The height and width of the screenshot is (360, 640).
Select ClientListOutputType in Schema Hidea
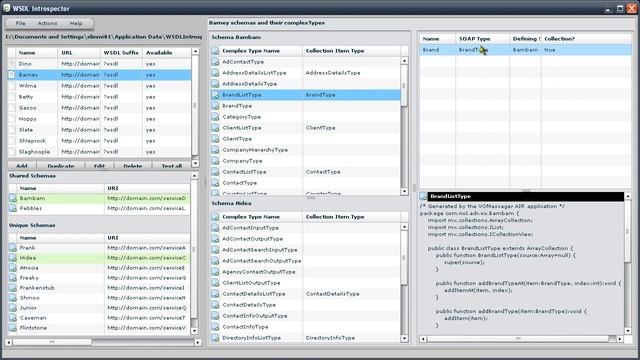coord(305,282)
